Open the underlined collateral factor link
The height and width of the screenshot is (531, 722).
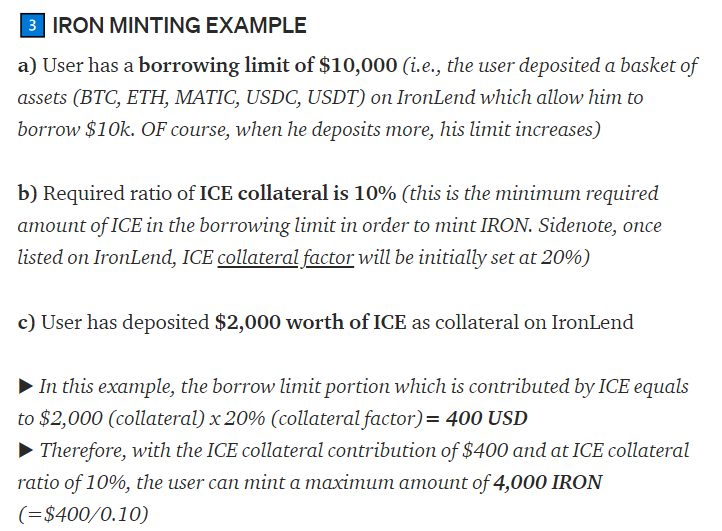coord(285,257)
